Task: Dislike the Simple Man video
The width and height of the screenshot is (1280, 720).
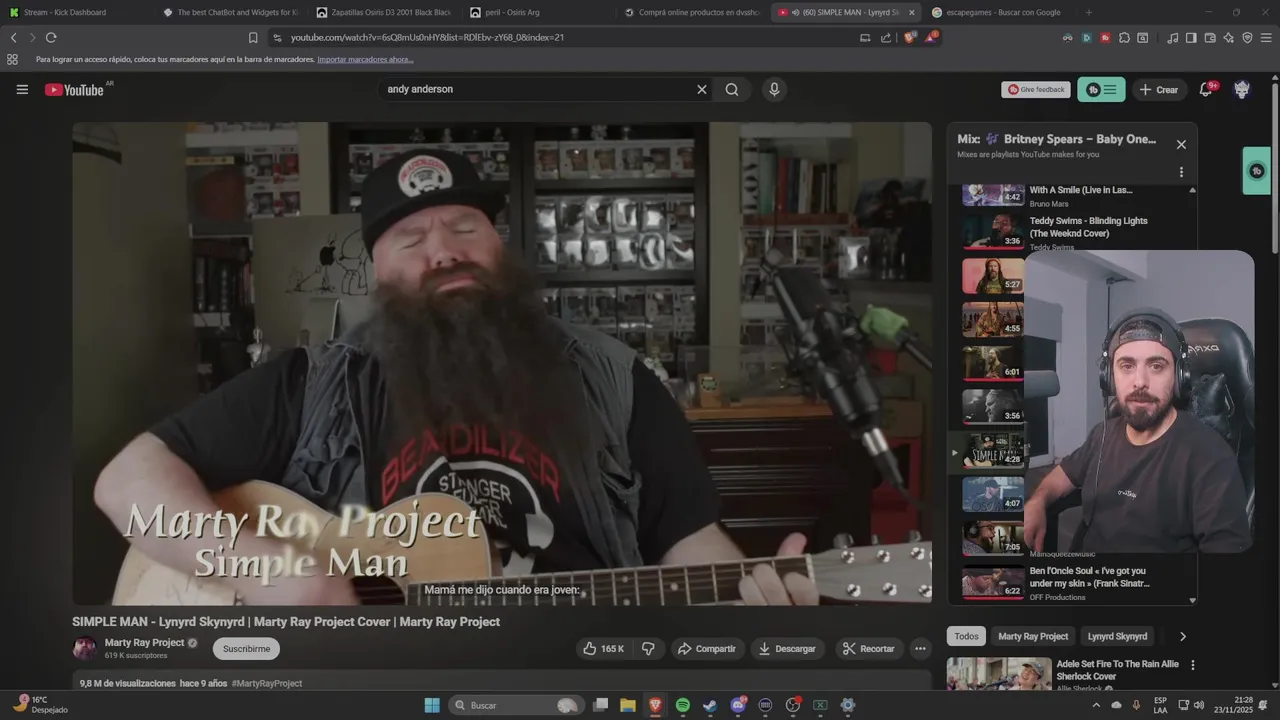Action: [648, 649]
